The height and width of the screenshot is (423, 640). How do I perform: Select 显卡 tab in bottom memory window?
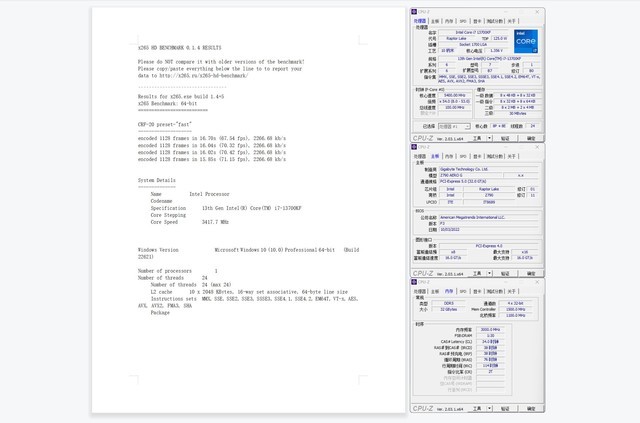[x=477, y=292]
